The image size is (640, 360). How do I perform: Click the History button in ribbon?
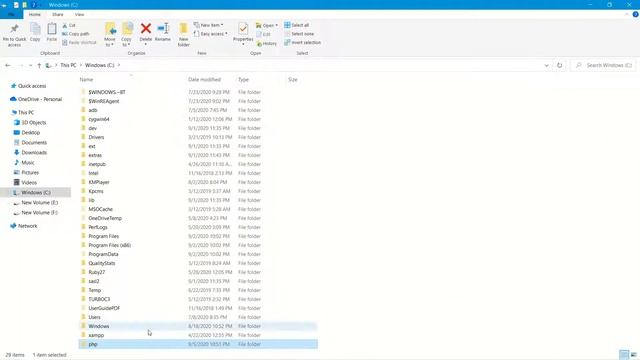(267, 43)
